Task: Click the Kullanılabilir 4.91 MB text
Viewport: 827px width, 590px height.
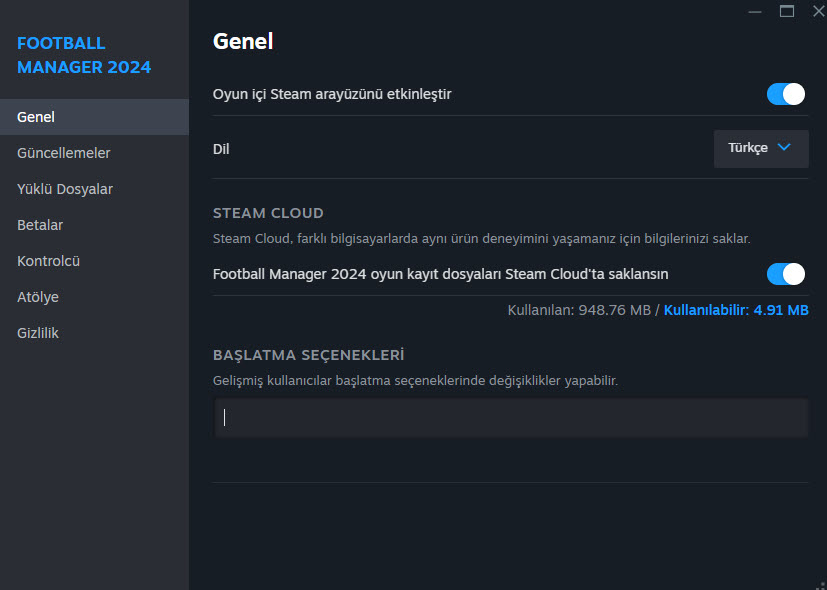Action: 736,310
